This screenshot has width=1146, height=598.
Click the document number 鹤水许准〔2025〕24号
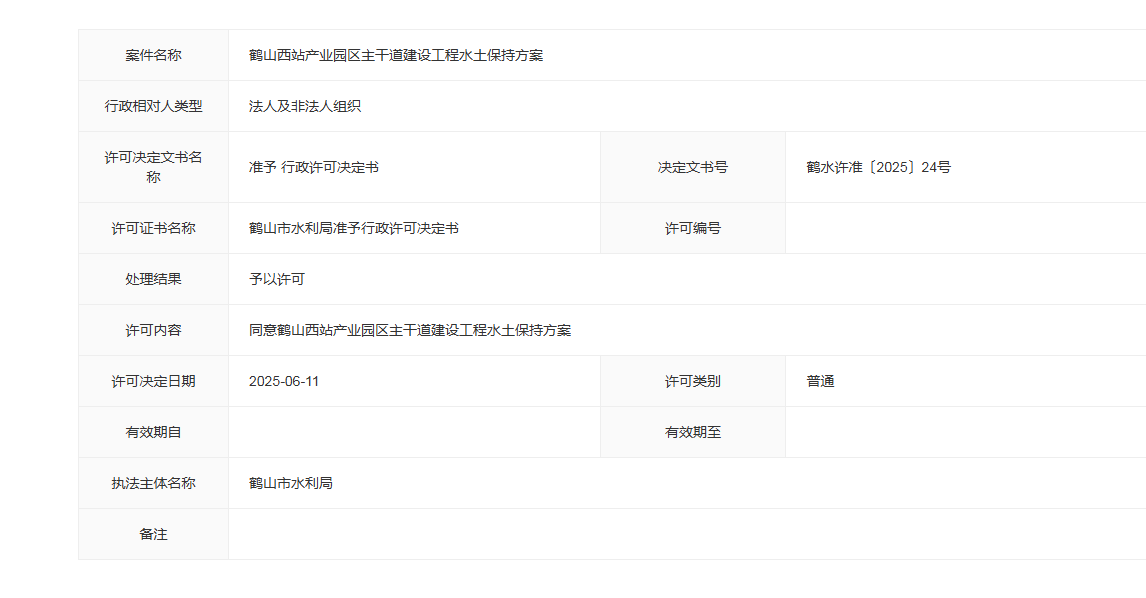click(869, 167)
